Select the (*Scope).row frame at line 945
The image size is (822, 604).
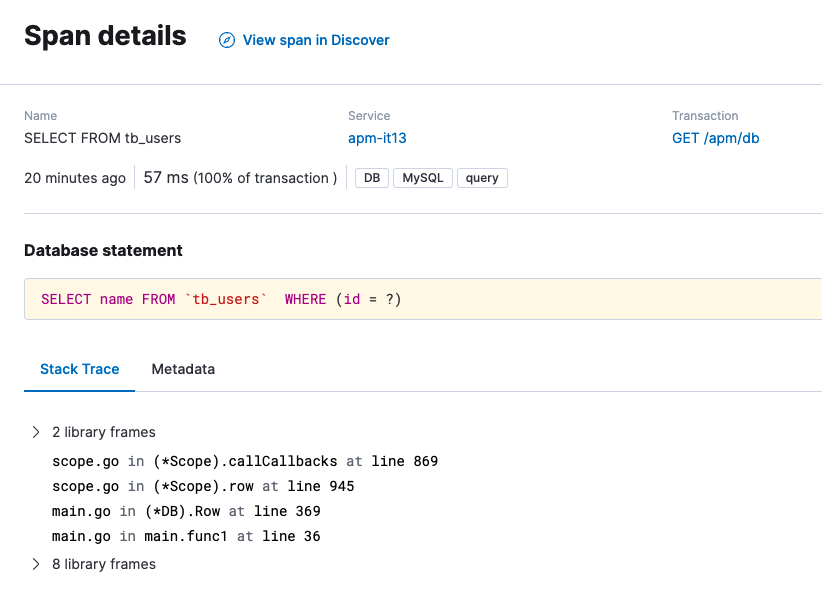pyautogui.click(x=203, y=486)
